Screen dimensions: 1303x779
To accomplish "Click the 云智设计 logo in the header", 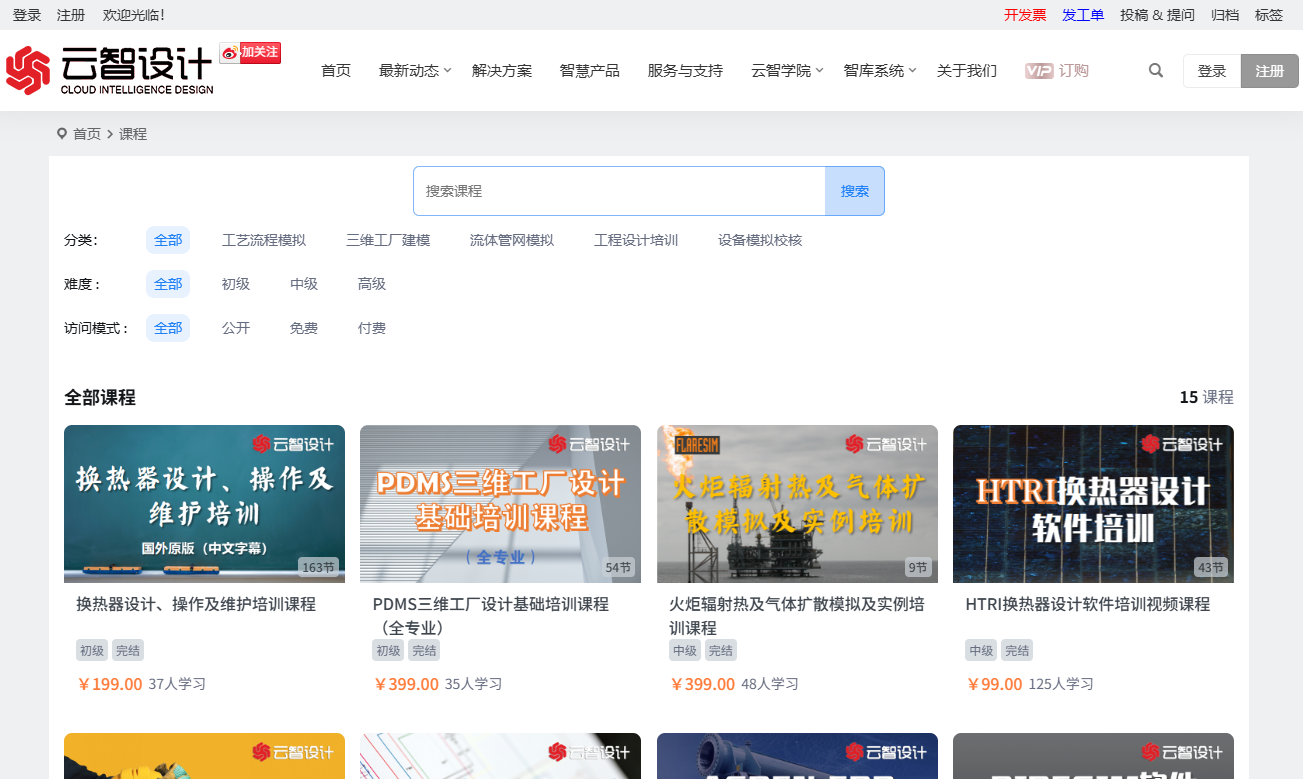I will coord(110,70).
